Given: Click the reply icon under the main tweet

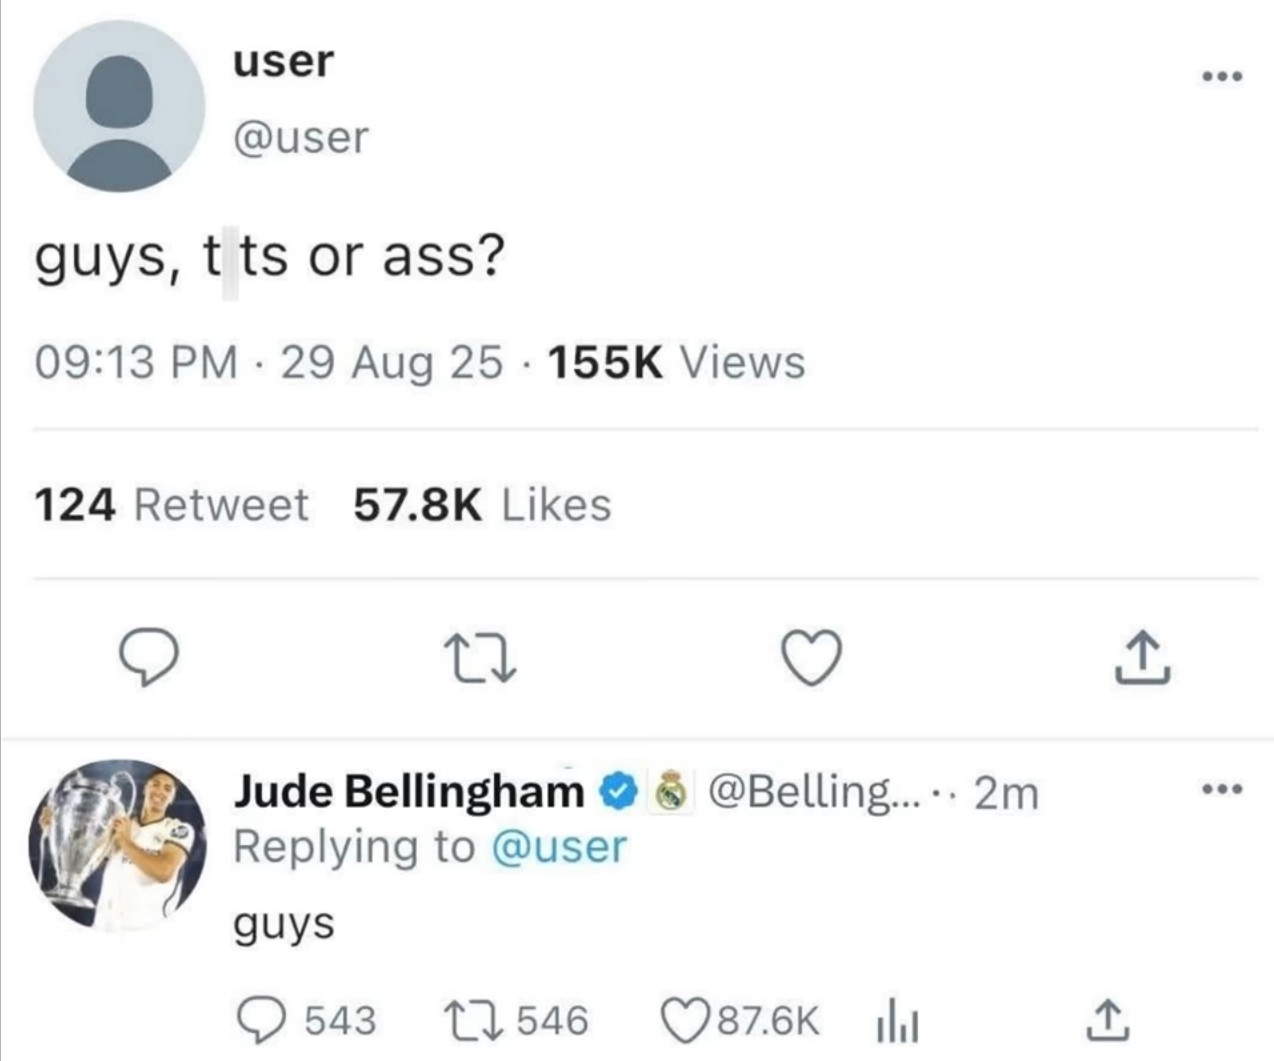Looking at the screenshot, I should tap(149, 659).
